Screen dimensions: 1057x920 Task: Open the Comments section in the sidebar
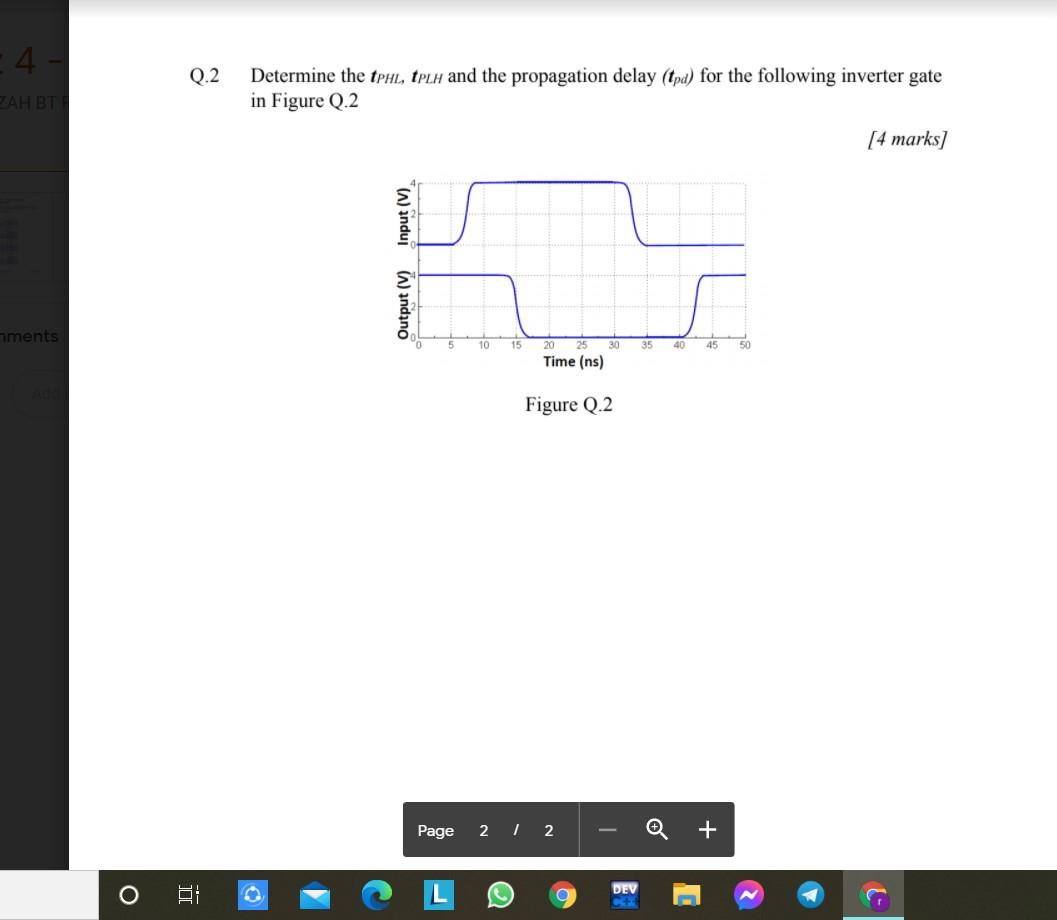(30, 336)
